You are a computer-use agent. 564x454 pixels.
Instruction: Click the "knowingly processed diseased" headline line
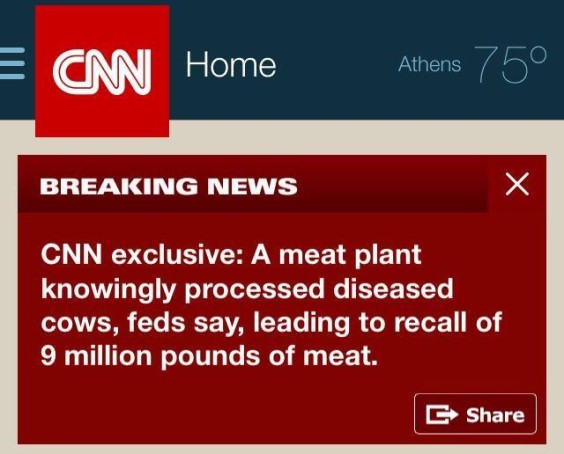coord(247,290)
